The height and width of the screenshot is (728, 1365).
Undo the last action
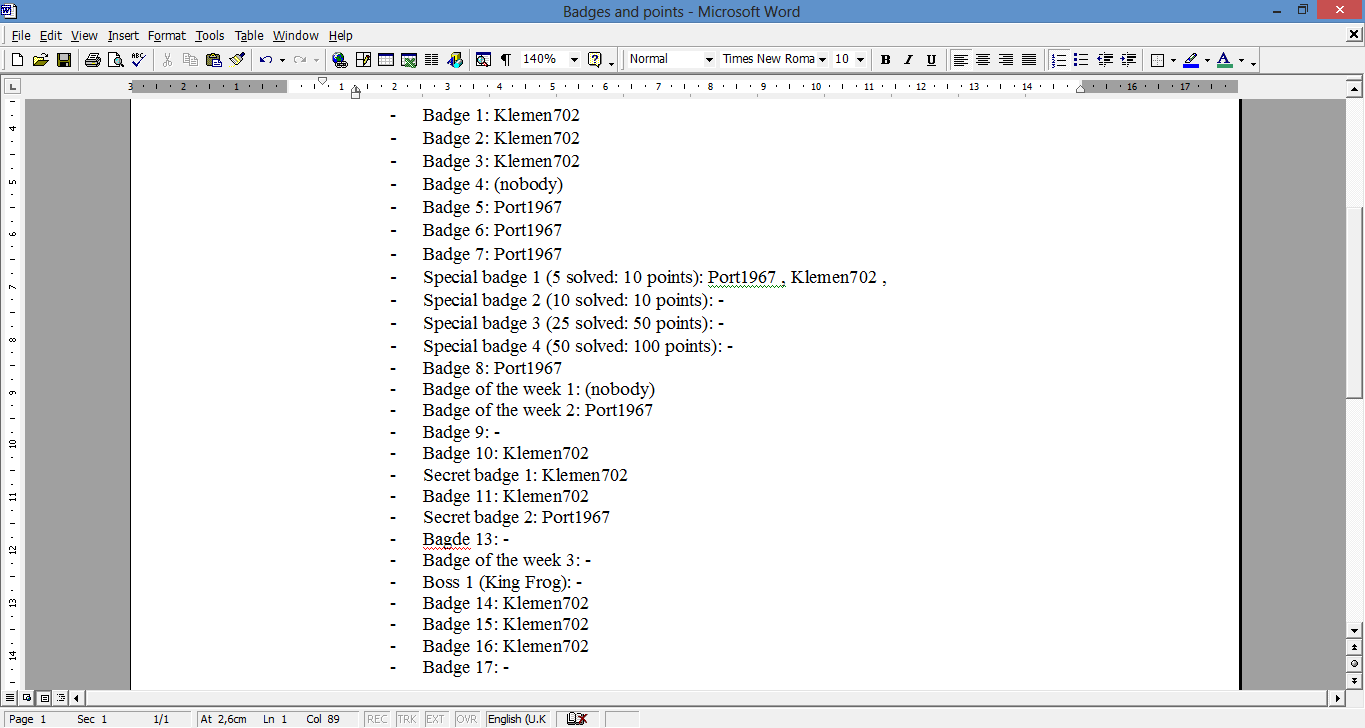(x=265, y=60)
